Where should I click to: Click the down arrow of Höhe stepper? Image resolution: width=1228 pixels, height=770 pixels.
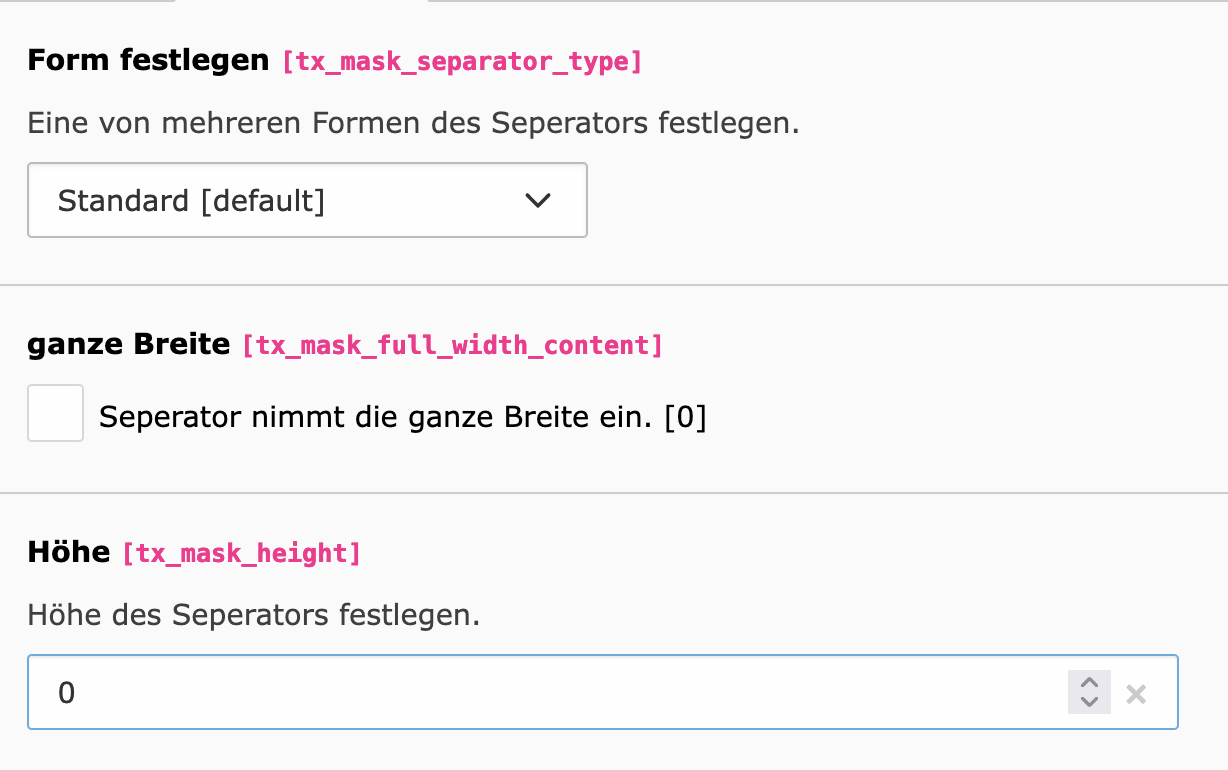pyautogui.click(x=1089, y=702)
